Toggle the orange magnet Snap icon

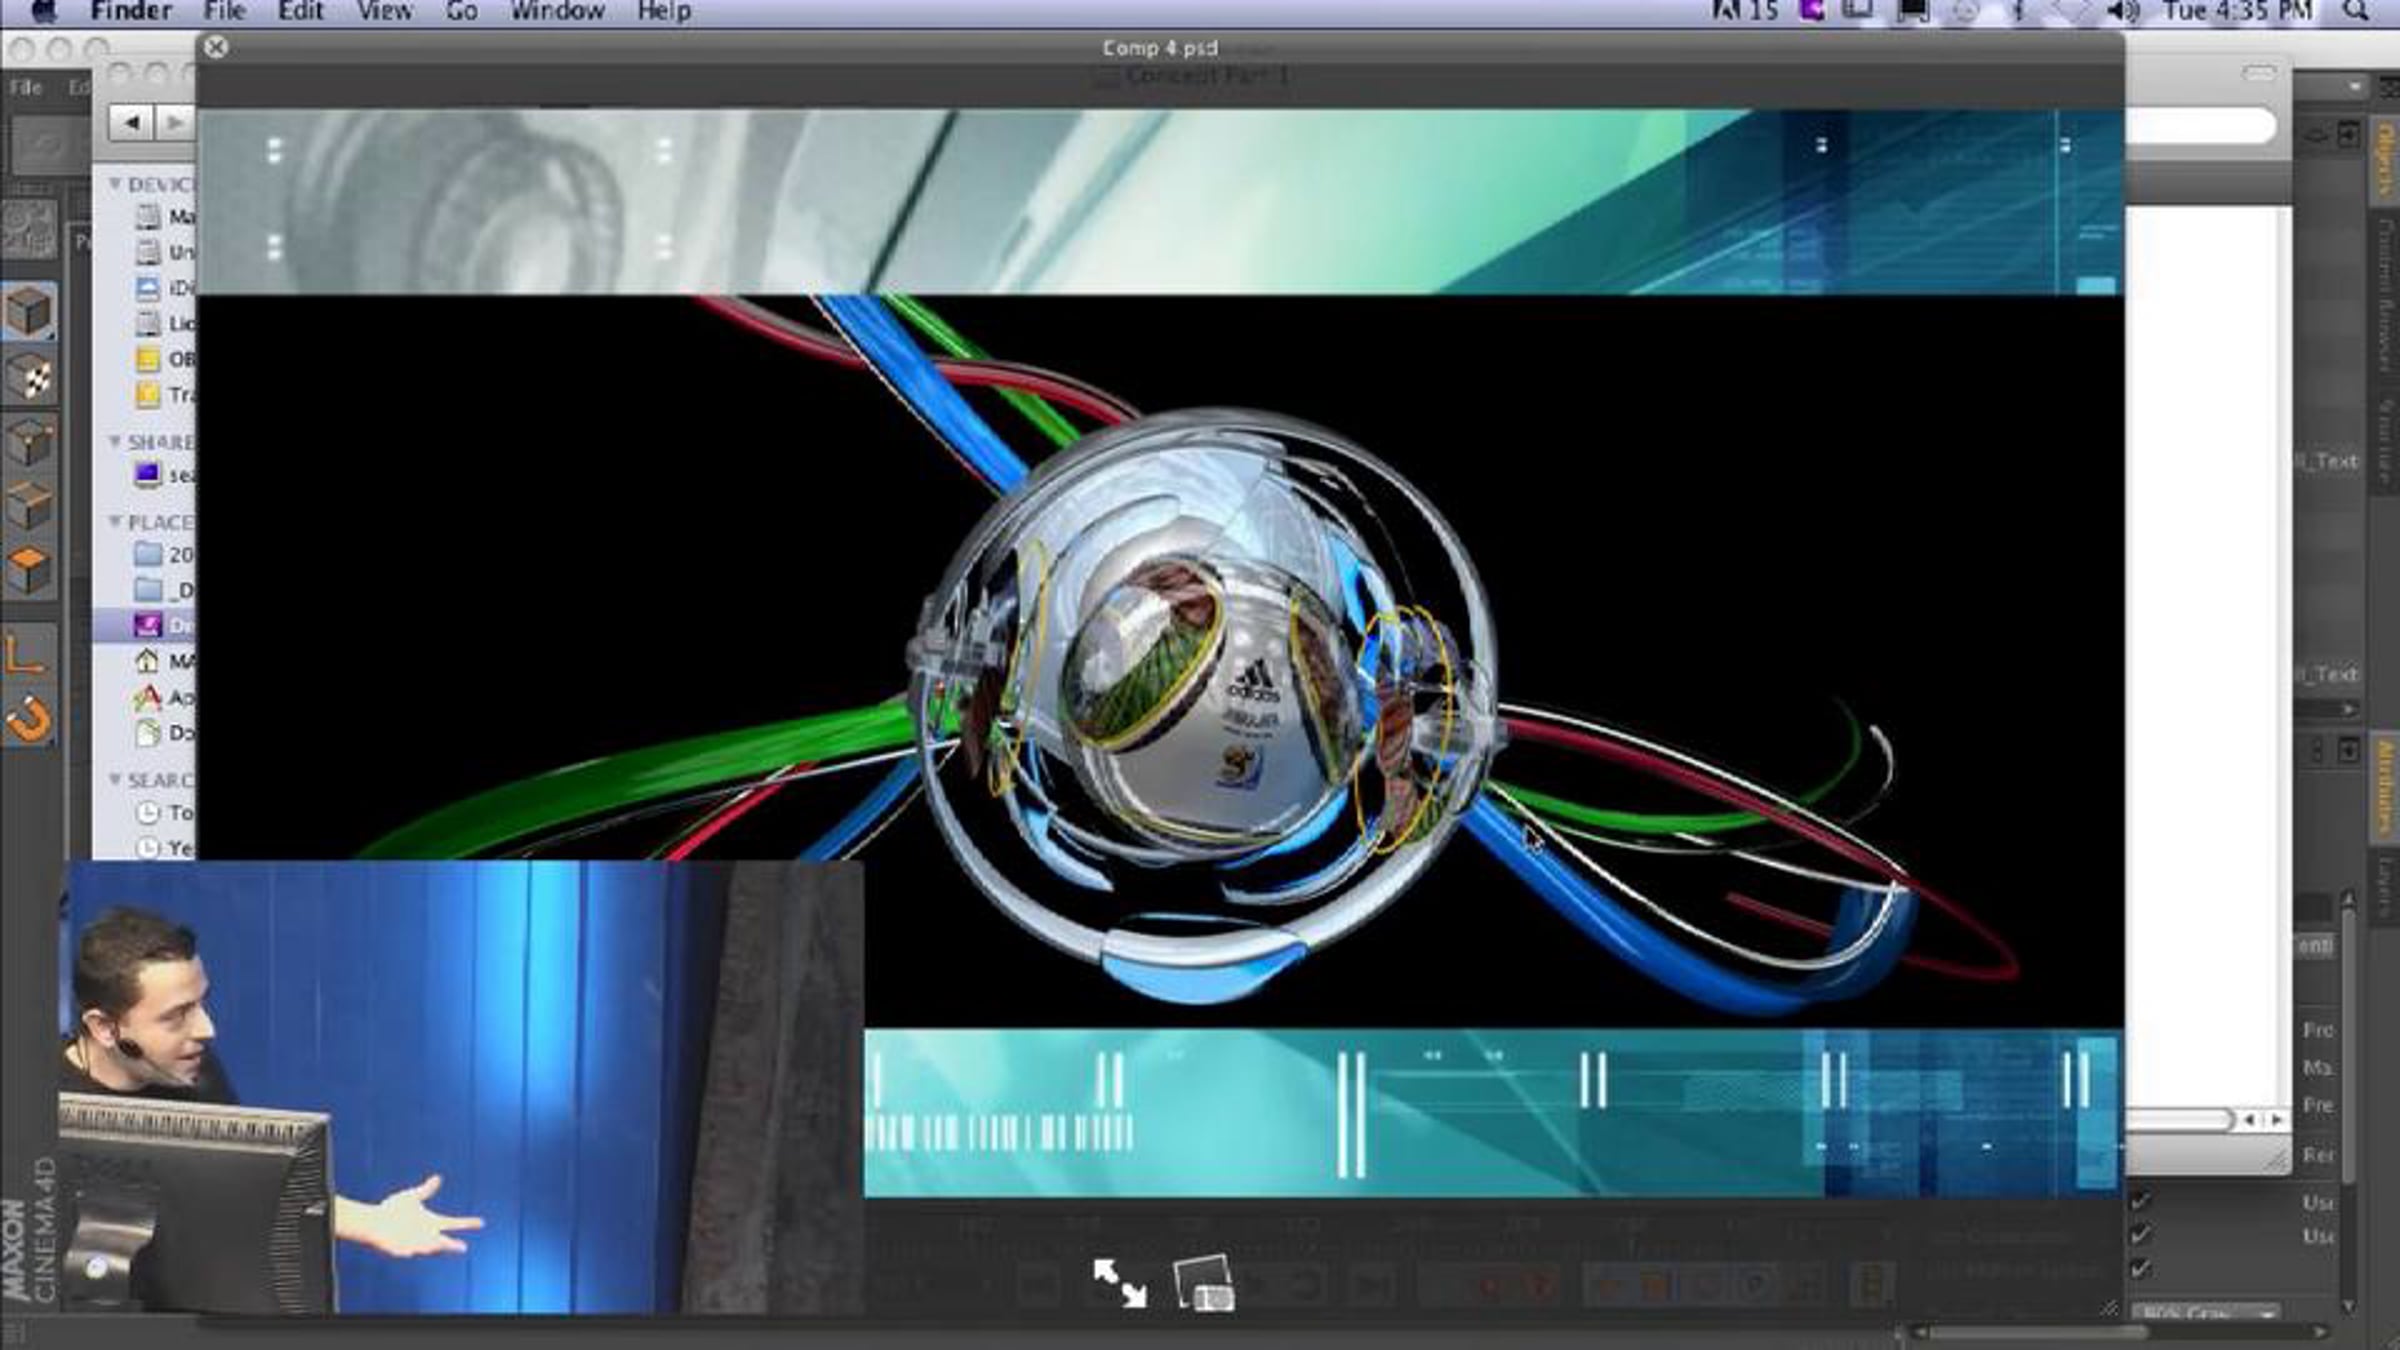(29, 719)
